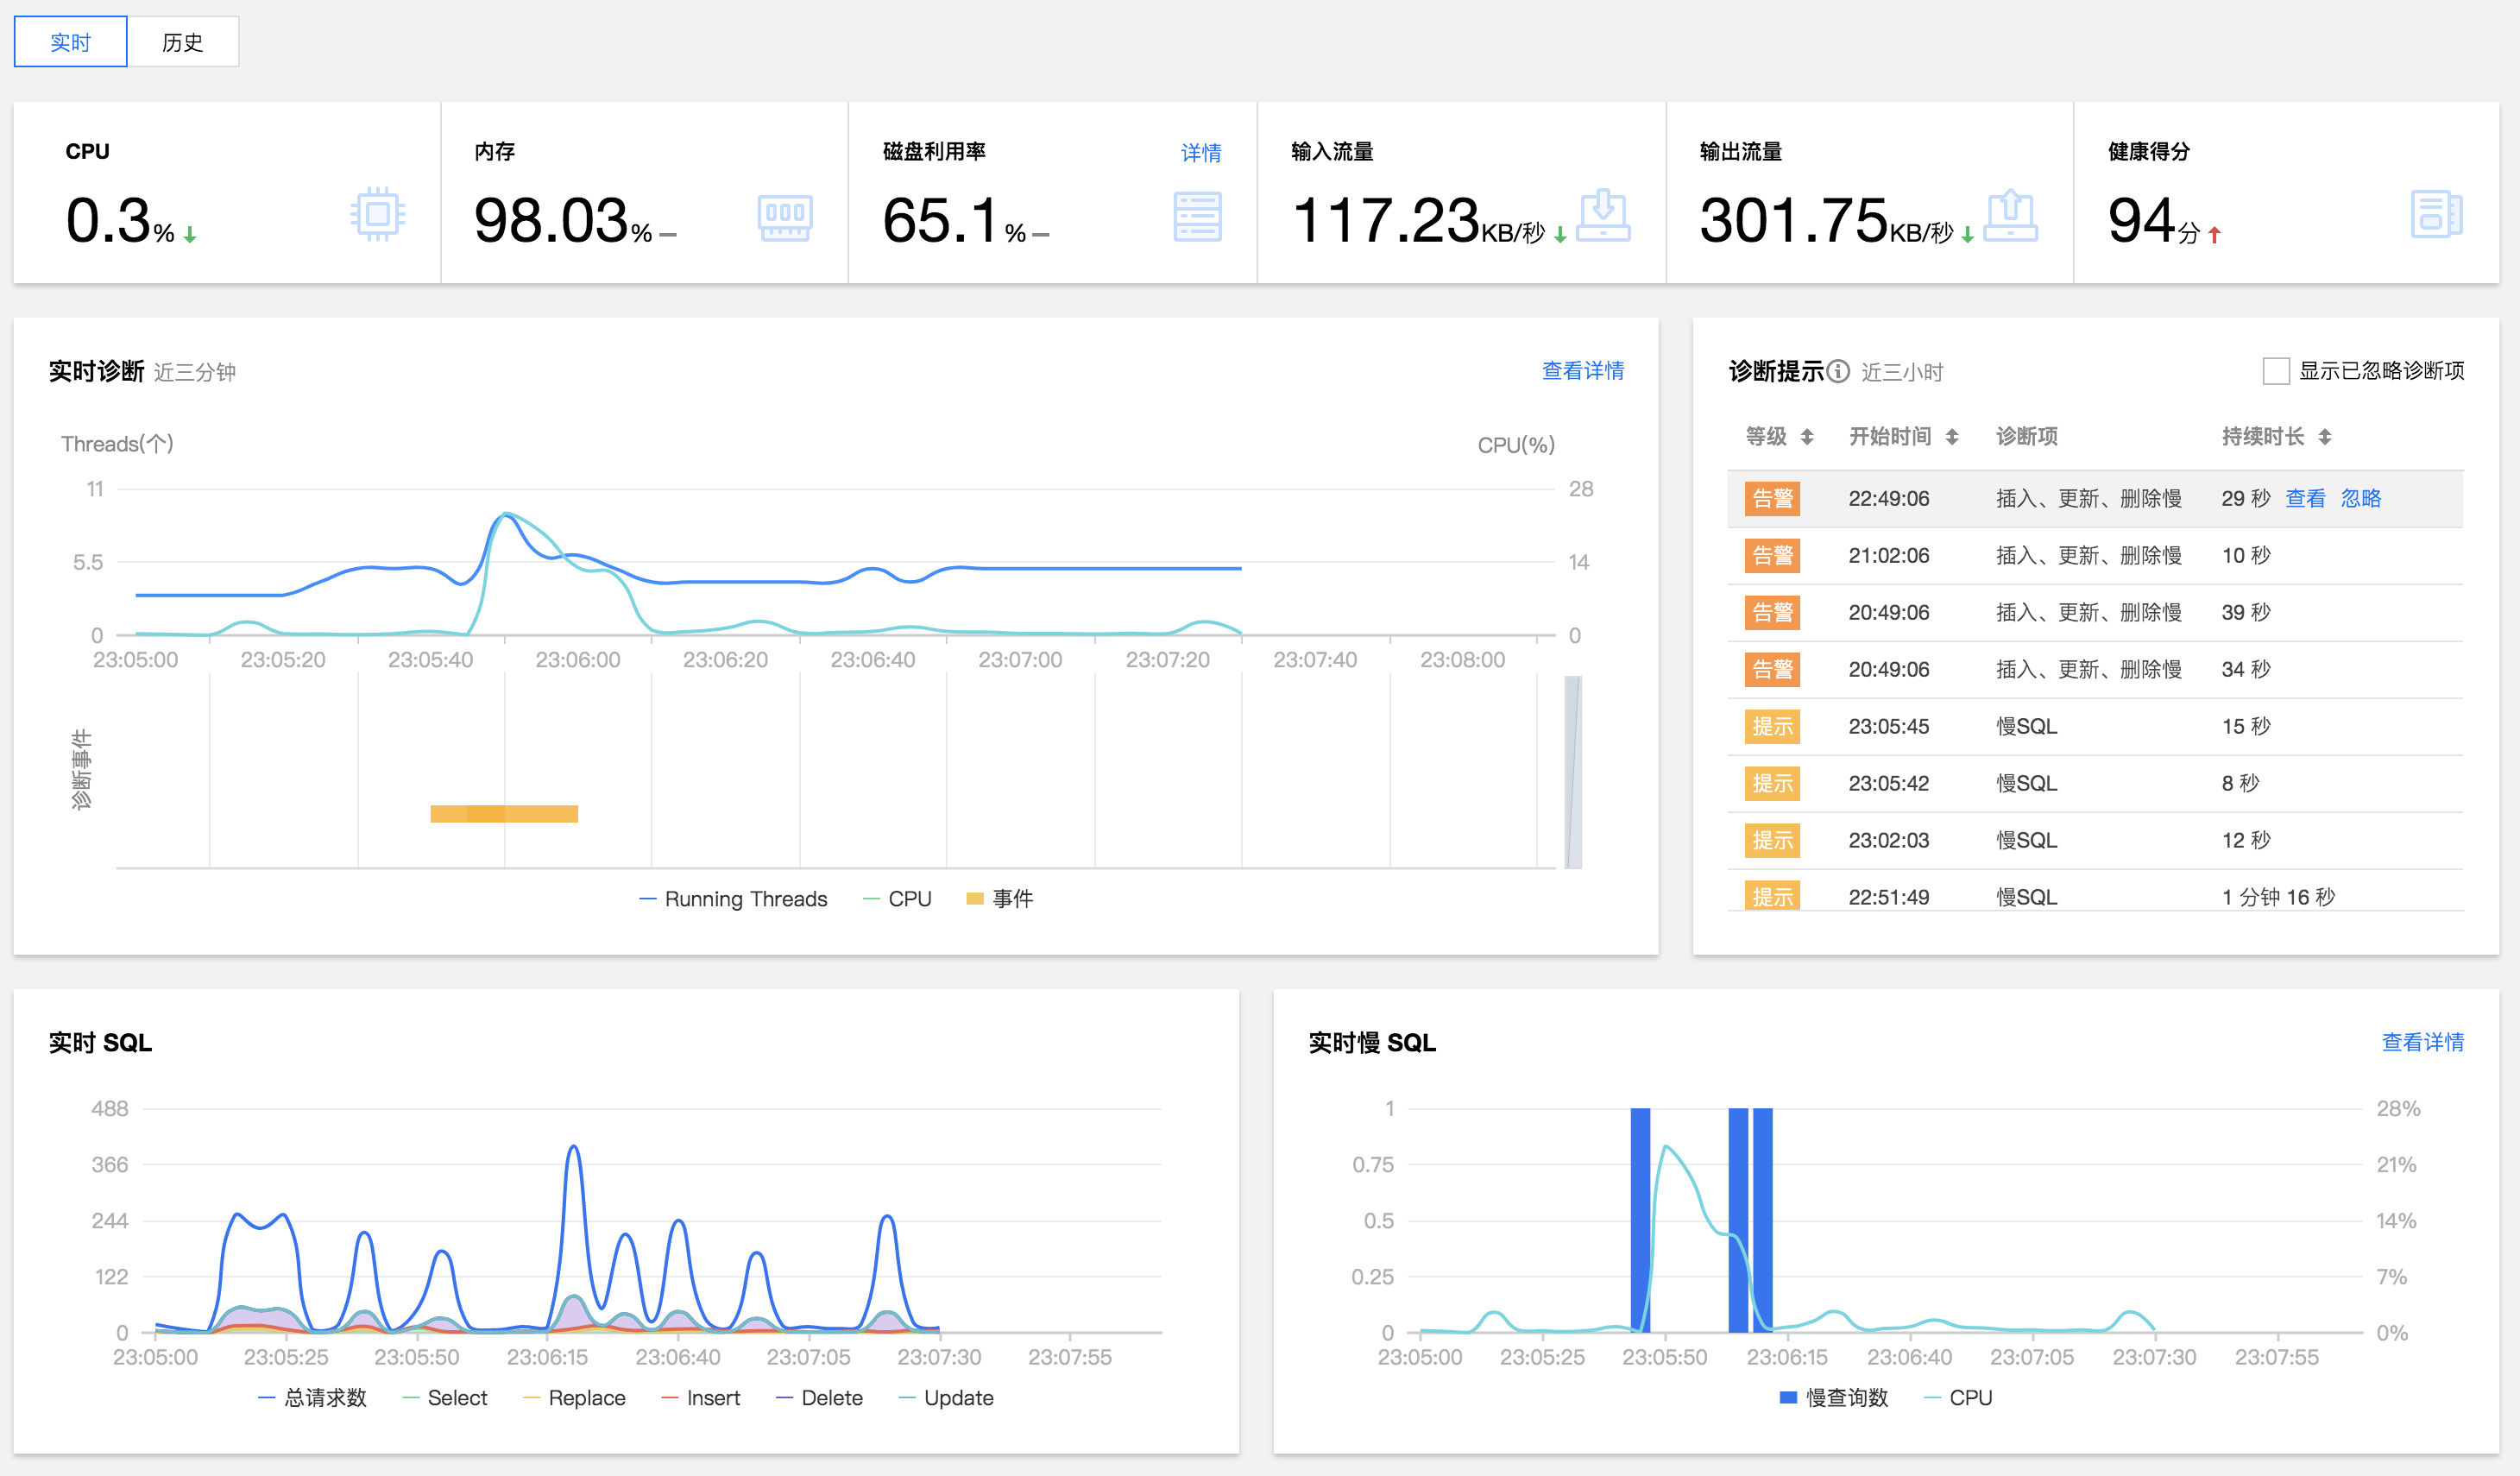The width and height of the screenshot is (2520, 1476).
Task: Sort diagnosis table by 持续时长 column
Action: pos(2324,437)
